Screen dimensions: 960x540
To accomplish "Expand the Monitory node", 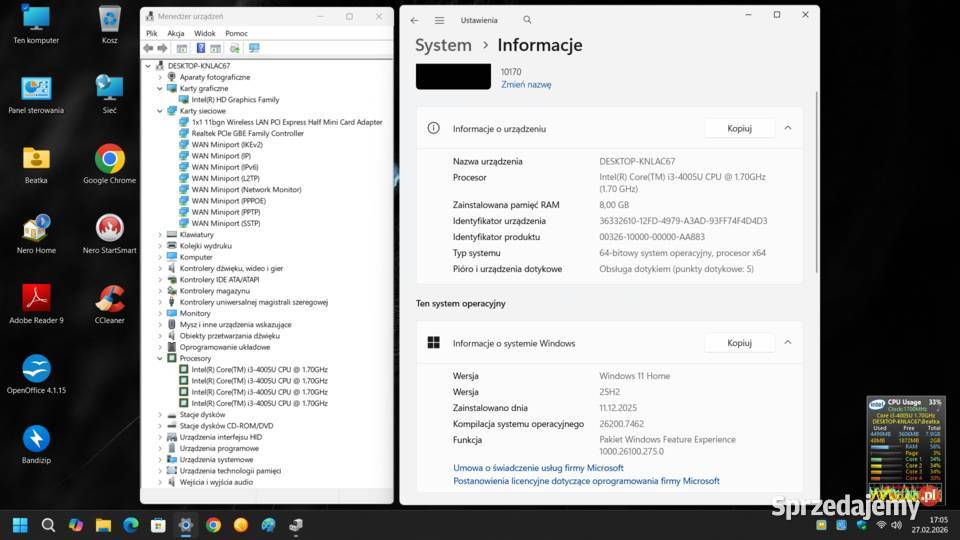I will [x=160, y=313].
